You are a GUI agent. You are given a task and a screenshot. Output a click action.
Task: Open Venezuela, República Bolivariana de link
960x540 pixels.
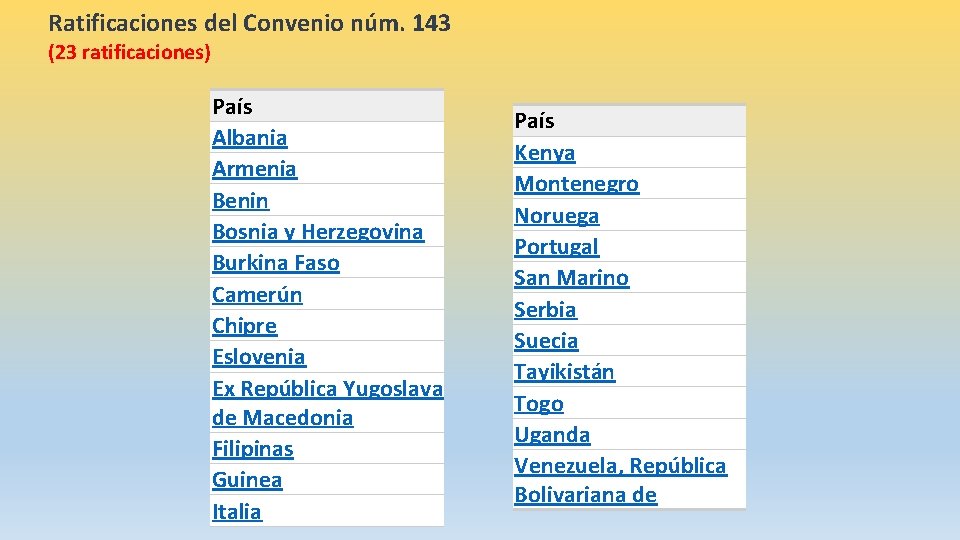click(620, 480)
